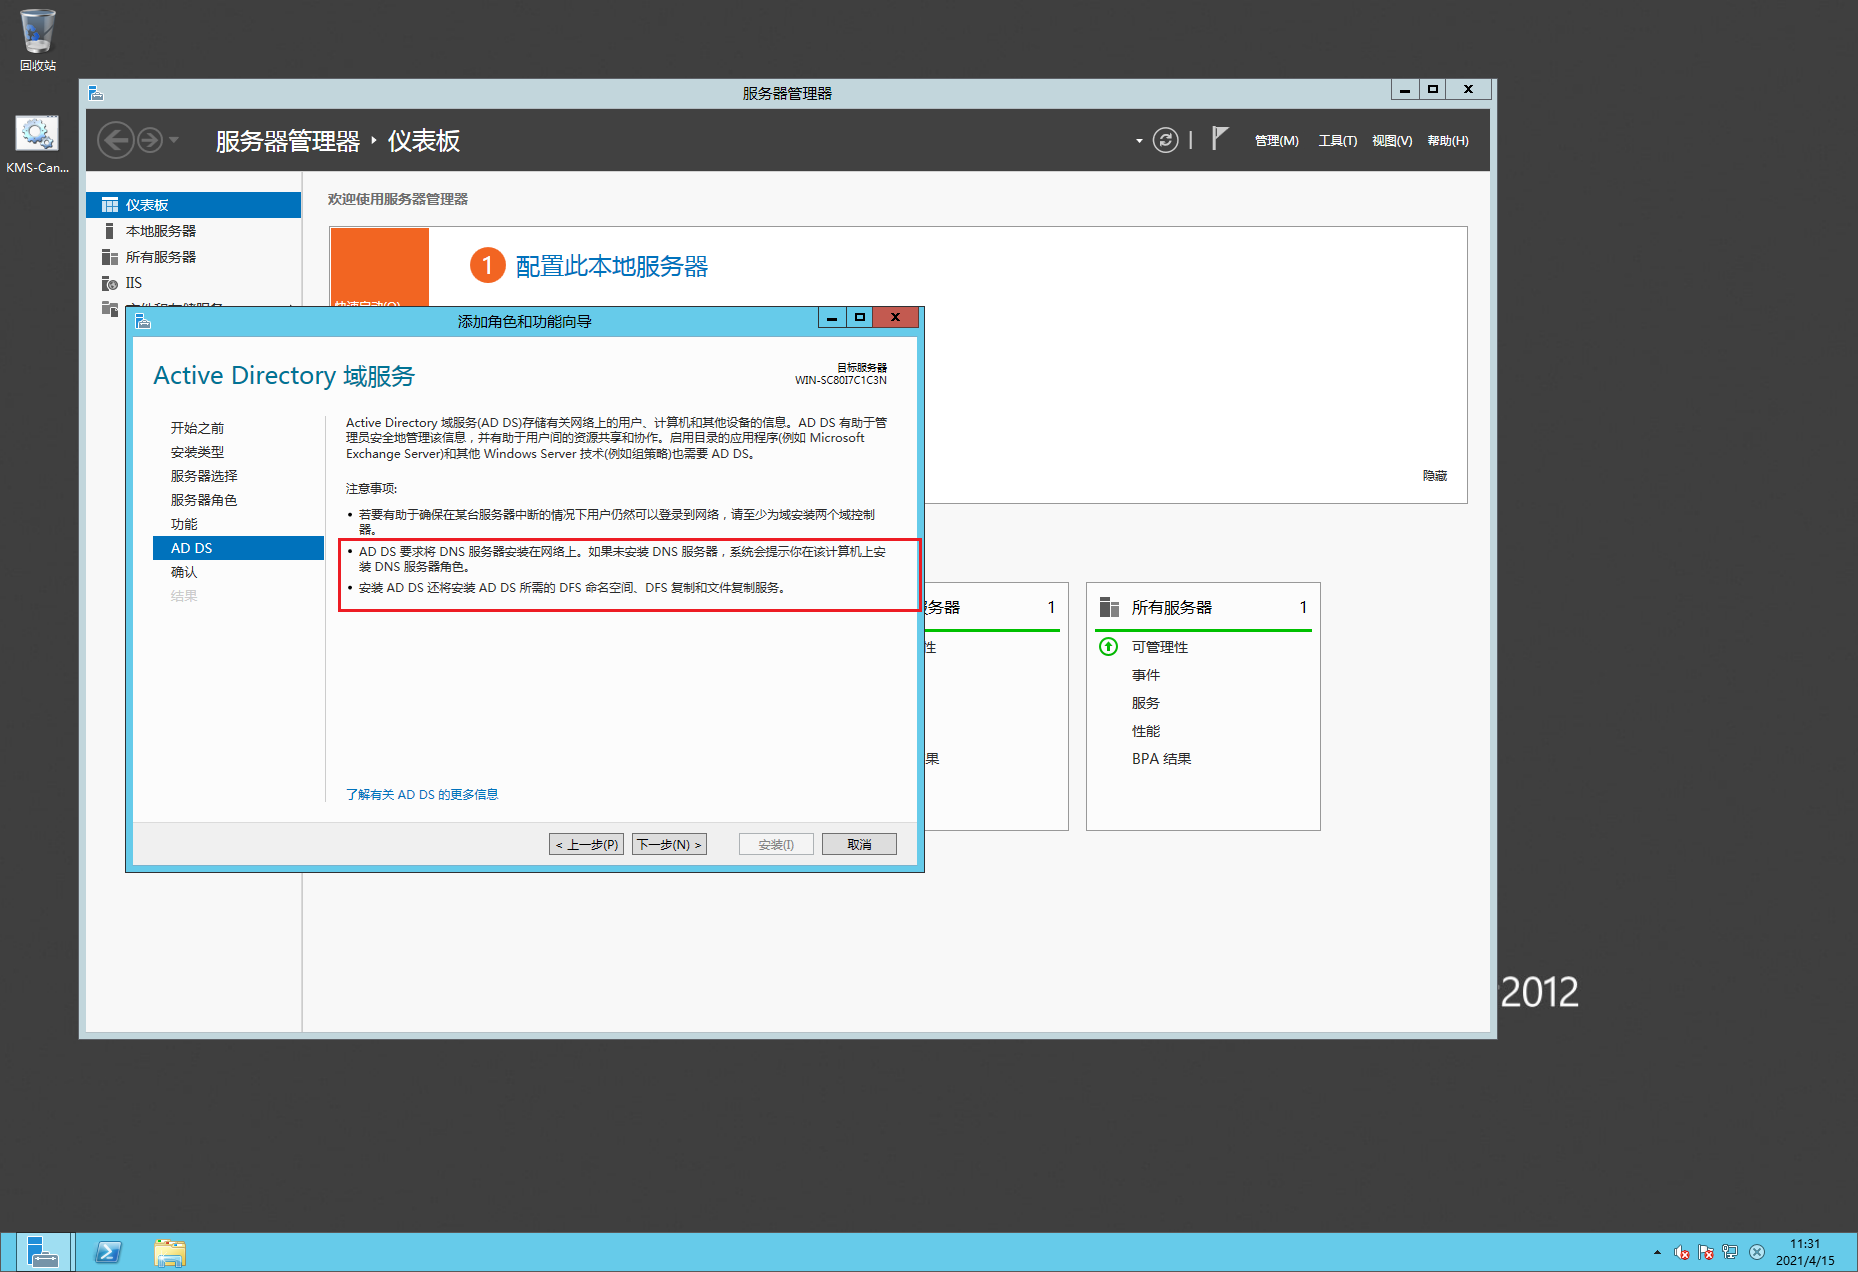Click the 上一步(P) button
Image resolution: width=1858 pixels, height=1272 pixels.
586,844
